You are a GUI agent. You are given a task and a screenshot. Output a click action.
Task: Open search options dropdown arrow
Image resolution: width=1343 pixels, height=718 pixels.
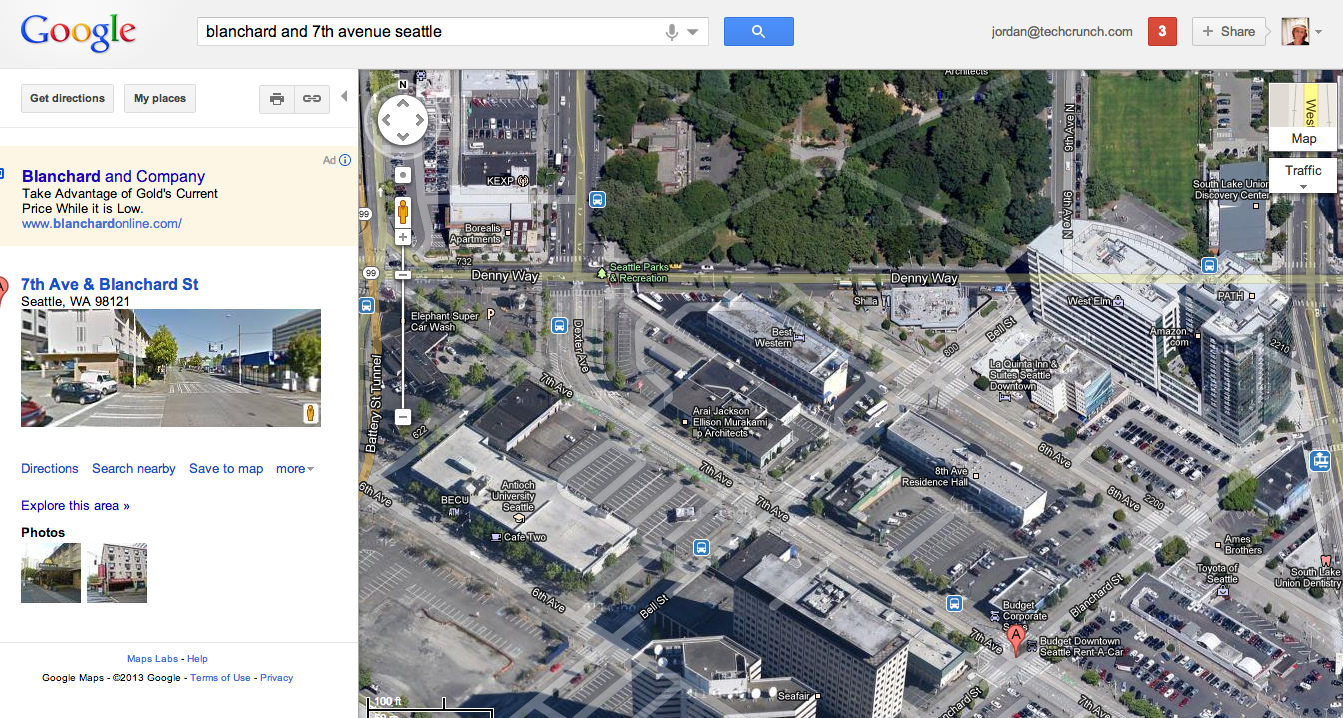[x=693, y=32]
